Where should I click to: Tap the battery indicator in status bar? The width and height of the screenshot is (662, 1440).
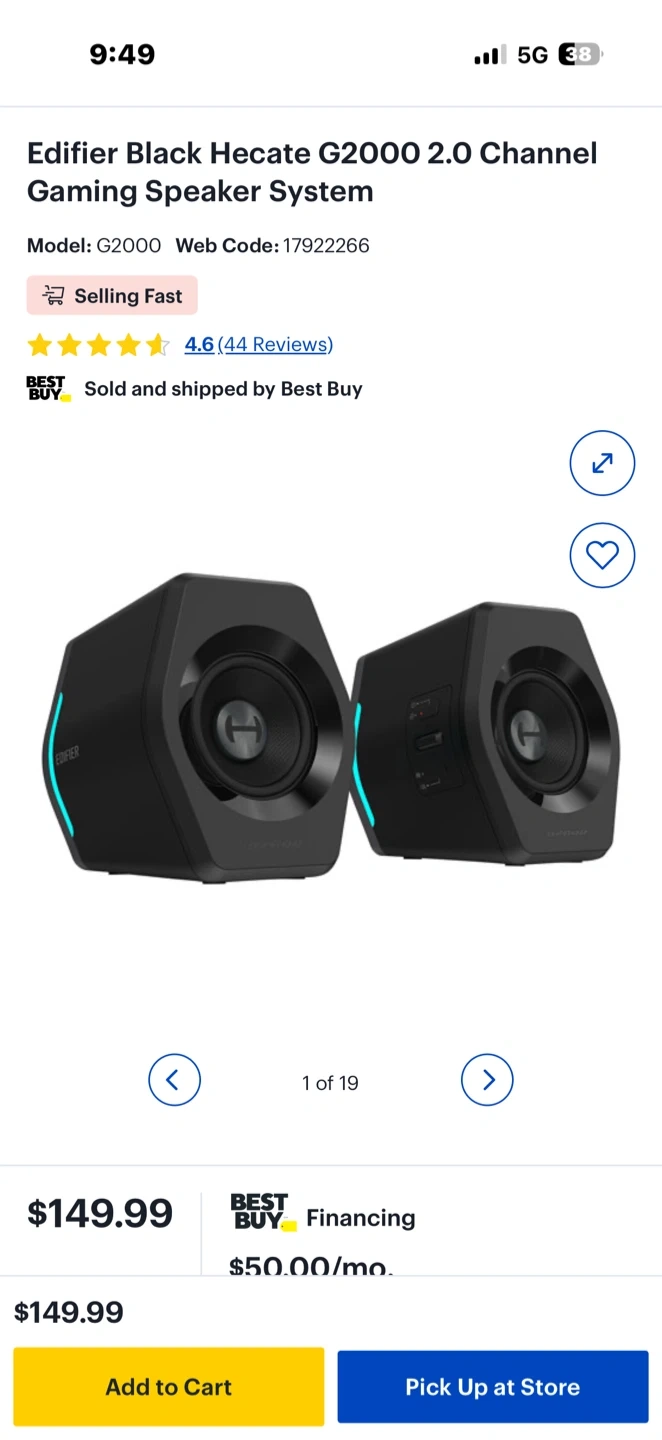pyautogui.click(x=580, y=55)
